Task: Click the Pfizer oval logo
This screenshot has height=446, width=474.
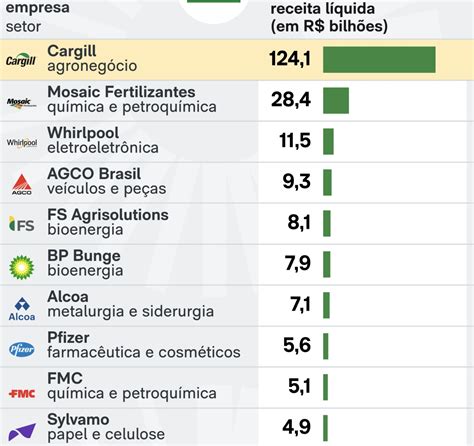Action: 22,349
